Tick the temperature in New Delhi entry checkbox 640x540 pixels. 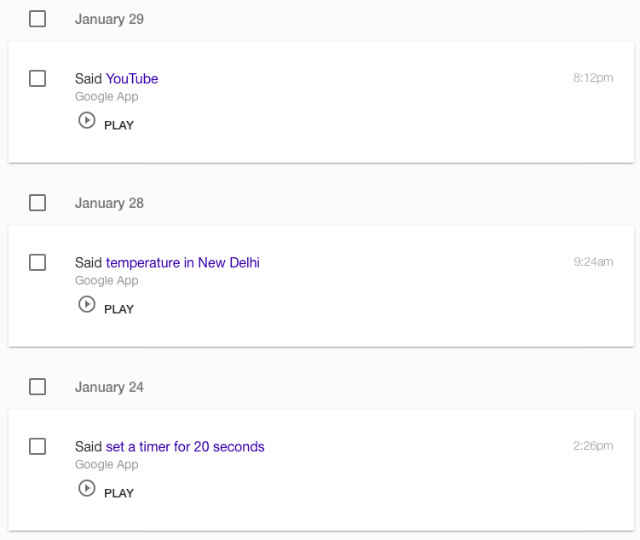[38, 262]
